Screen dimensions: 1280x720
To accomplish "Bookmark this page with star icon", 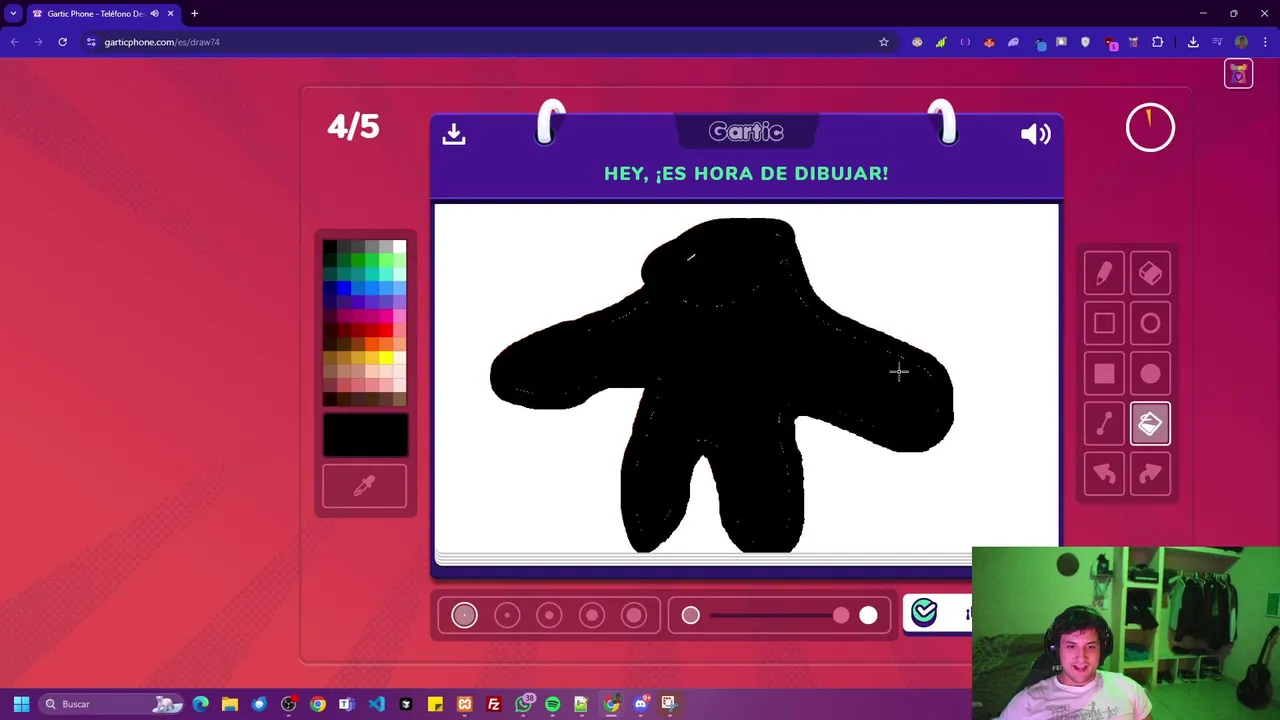I will [x=884, y=42].
